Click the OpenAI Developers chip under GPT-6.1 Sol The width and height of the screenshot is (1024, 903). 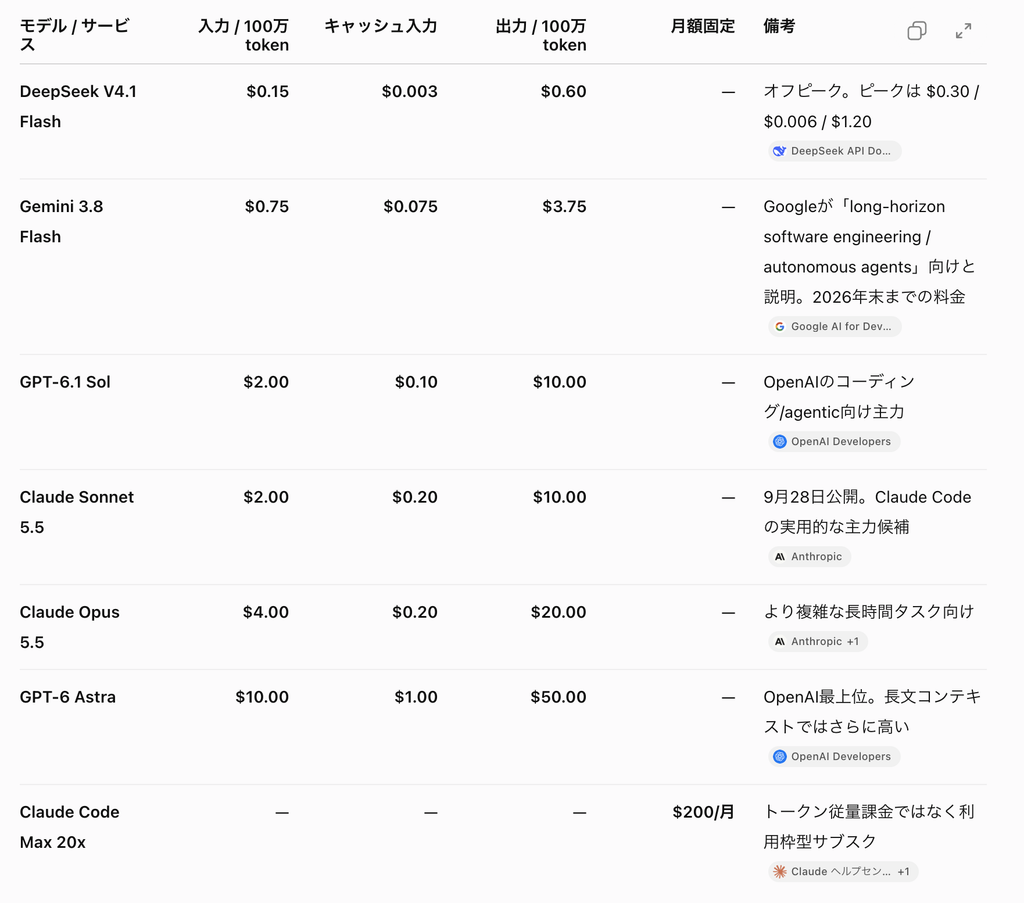tap(834, 441)
